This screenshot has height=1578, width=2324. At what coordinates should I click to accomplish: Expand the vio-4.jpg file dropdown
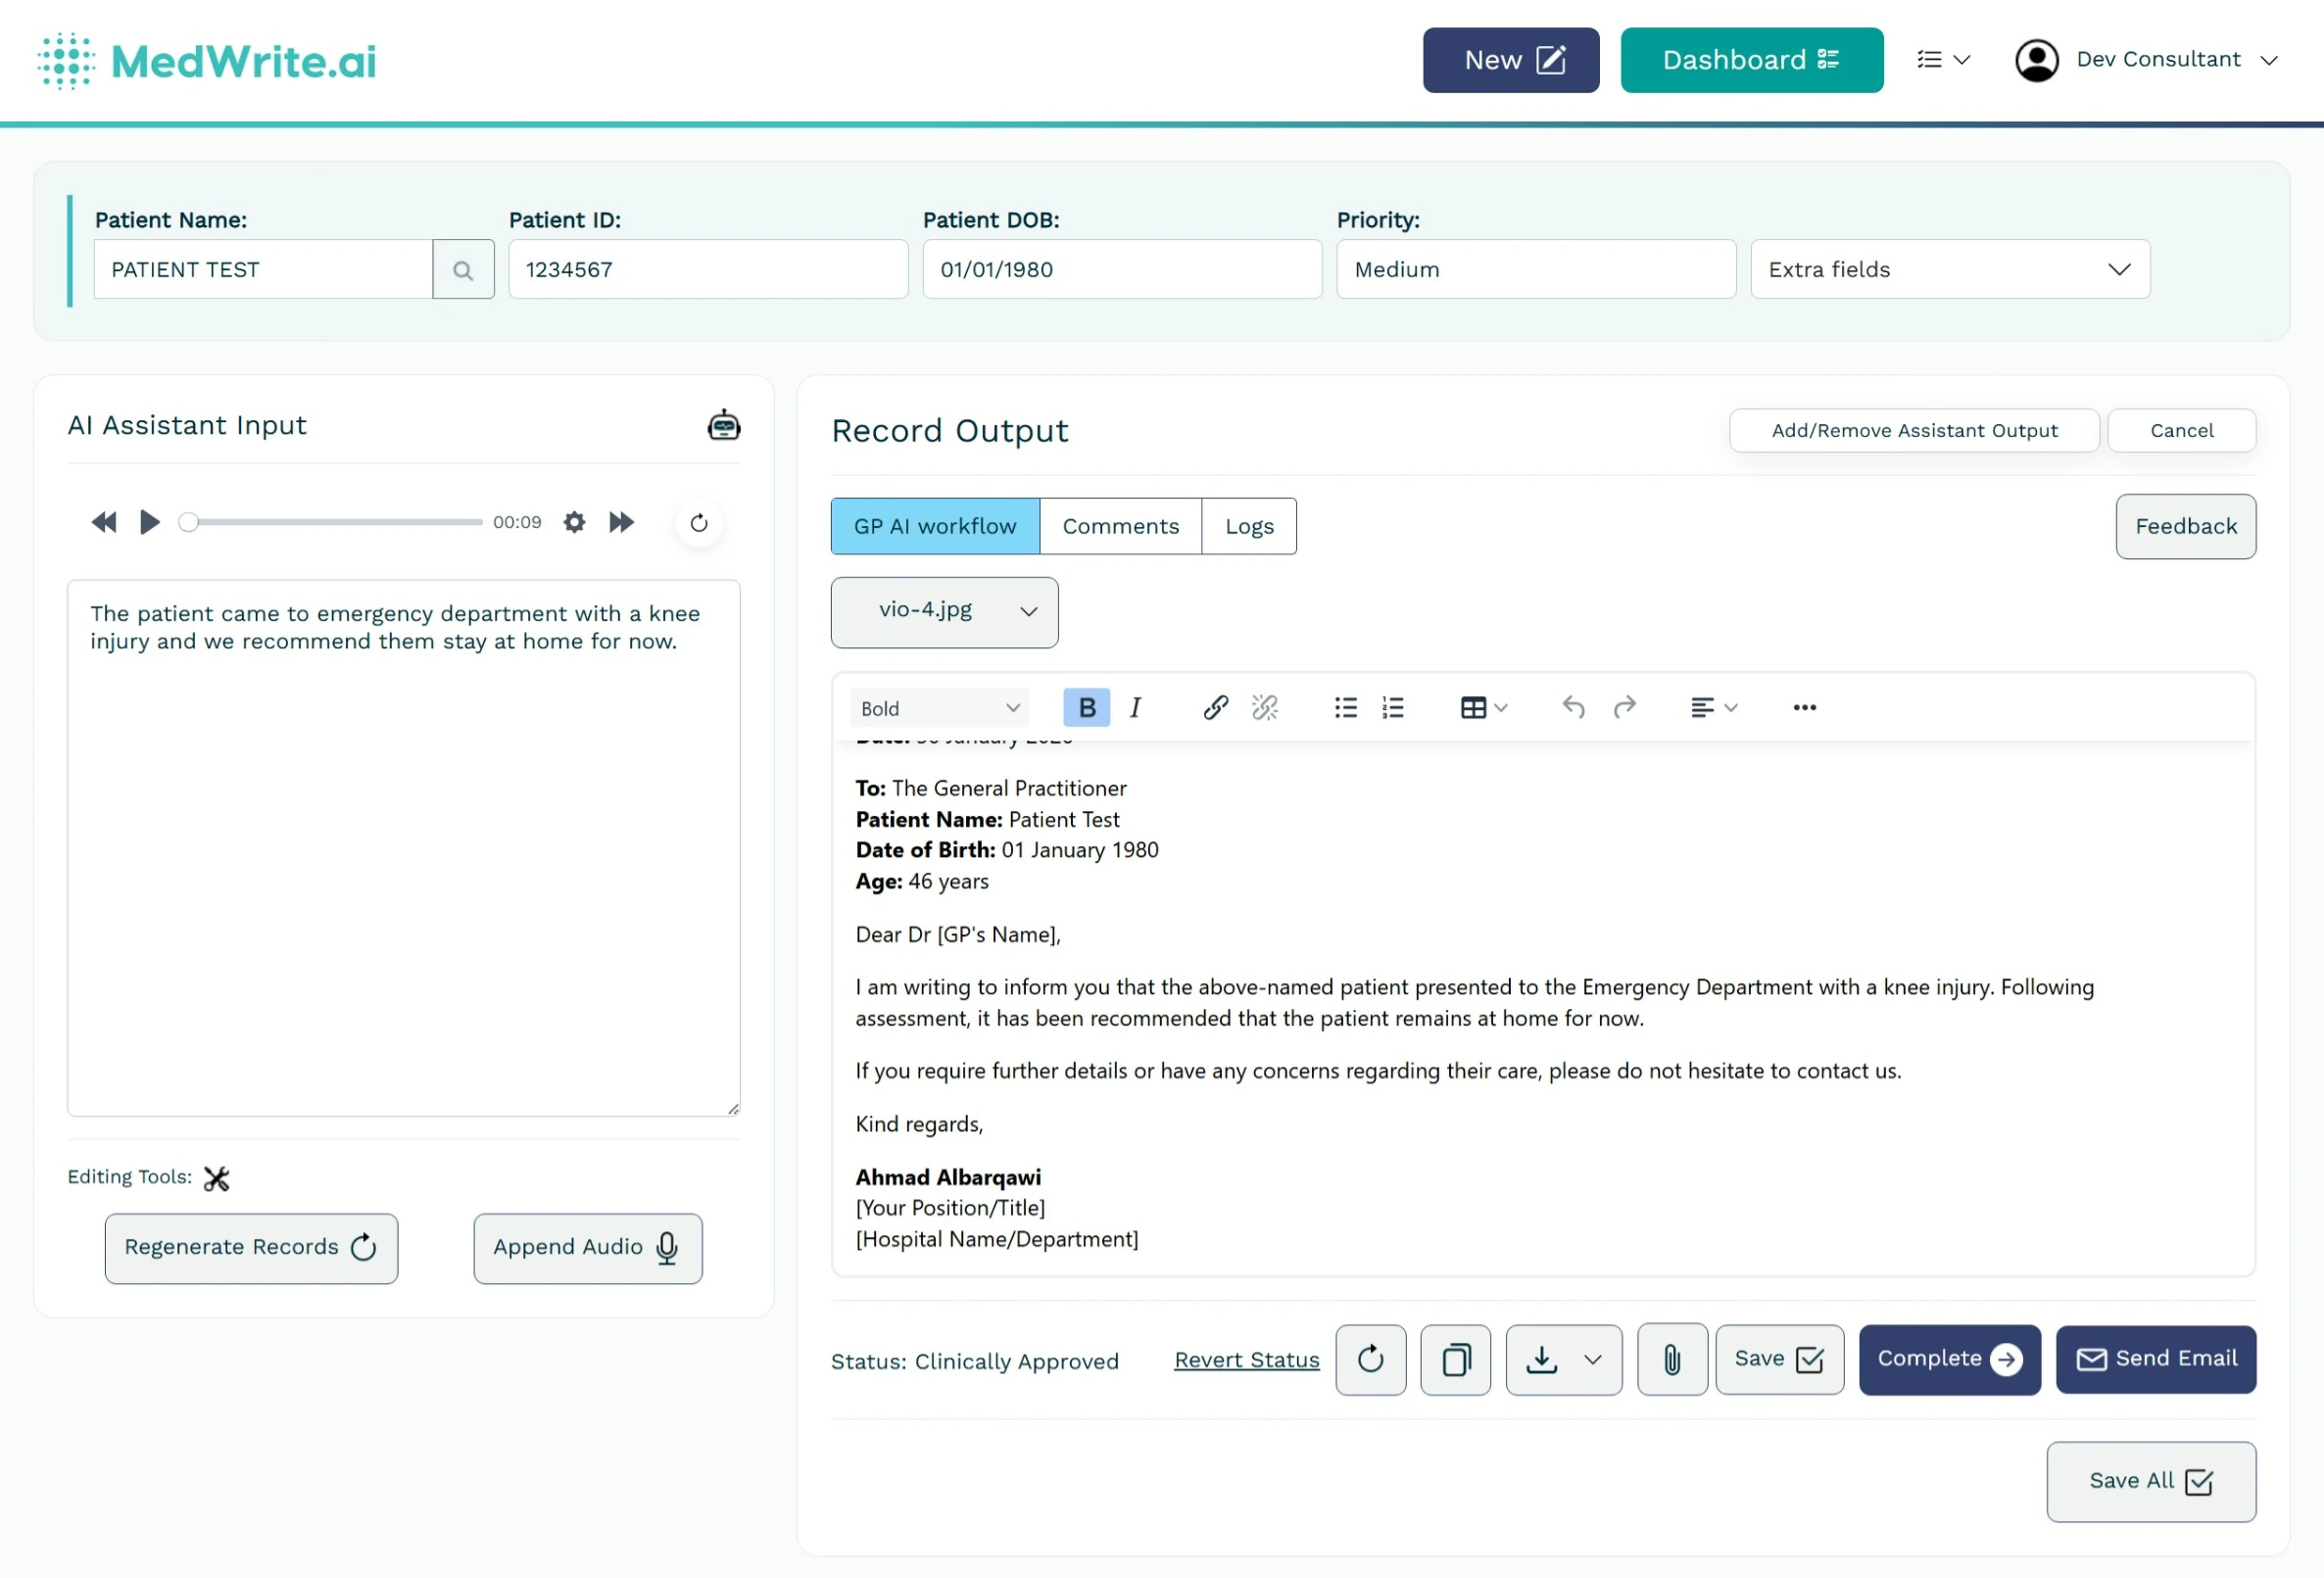(943, 611)
